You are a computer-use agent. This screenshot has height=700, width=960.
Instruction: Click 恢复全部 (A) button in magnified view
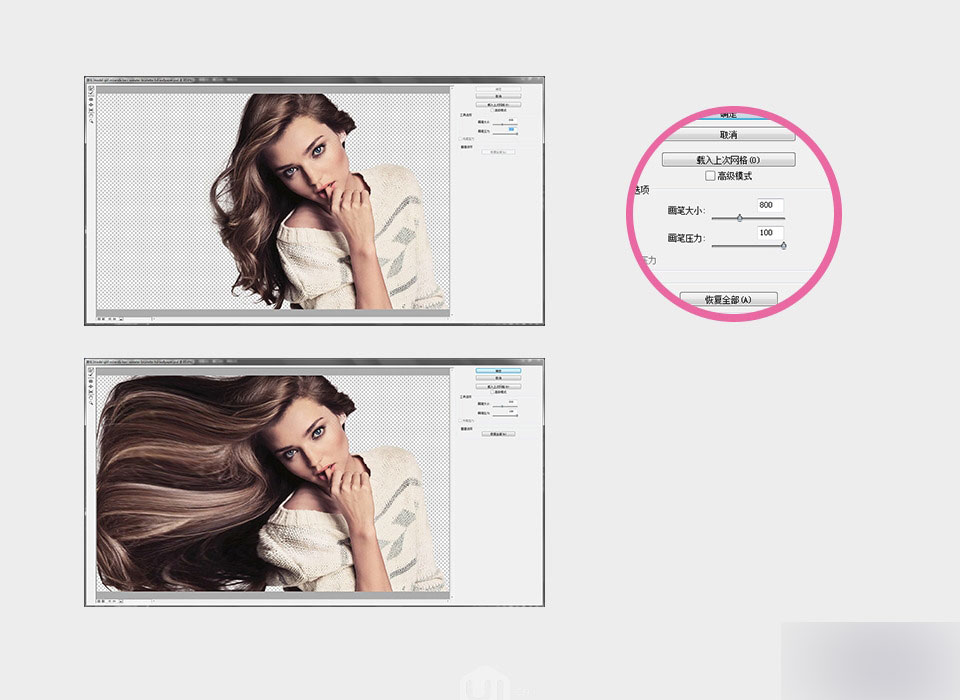coord(729,299)
